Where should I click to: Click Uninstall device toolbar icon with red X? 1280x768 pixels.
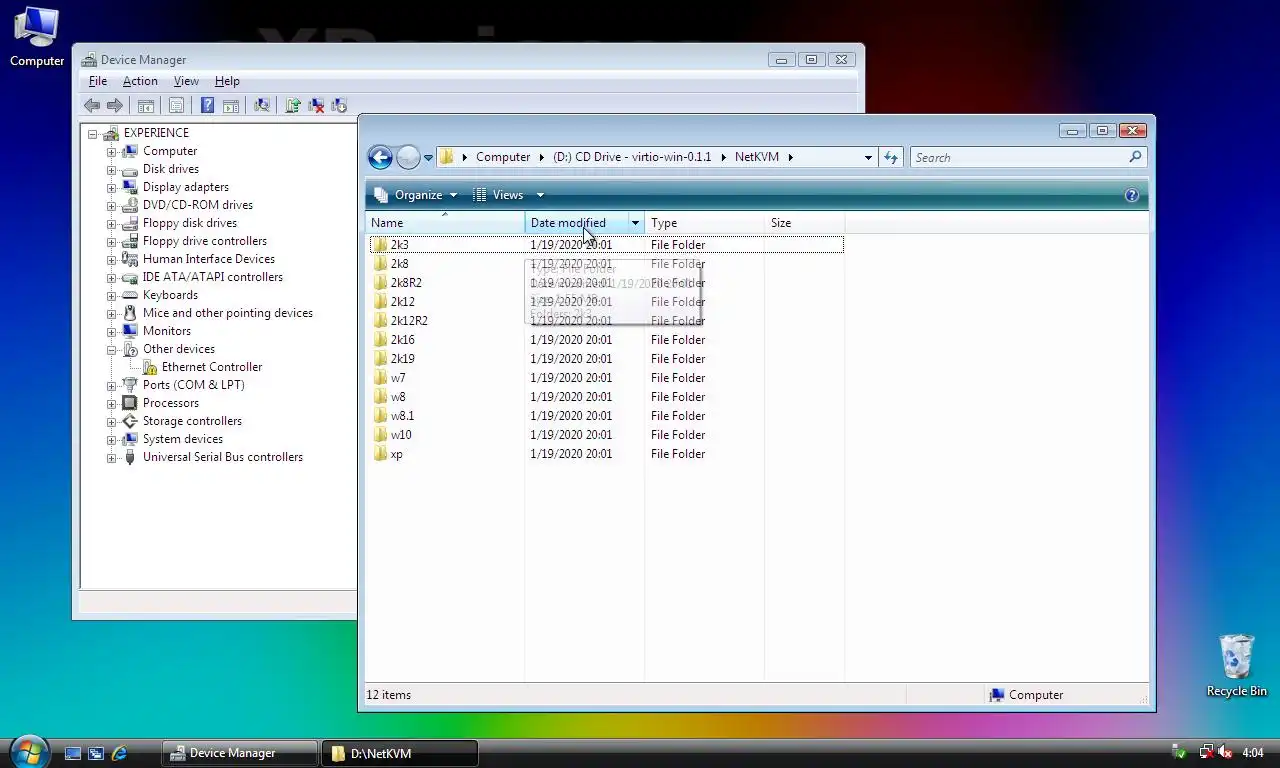[x=316, y=105]
